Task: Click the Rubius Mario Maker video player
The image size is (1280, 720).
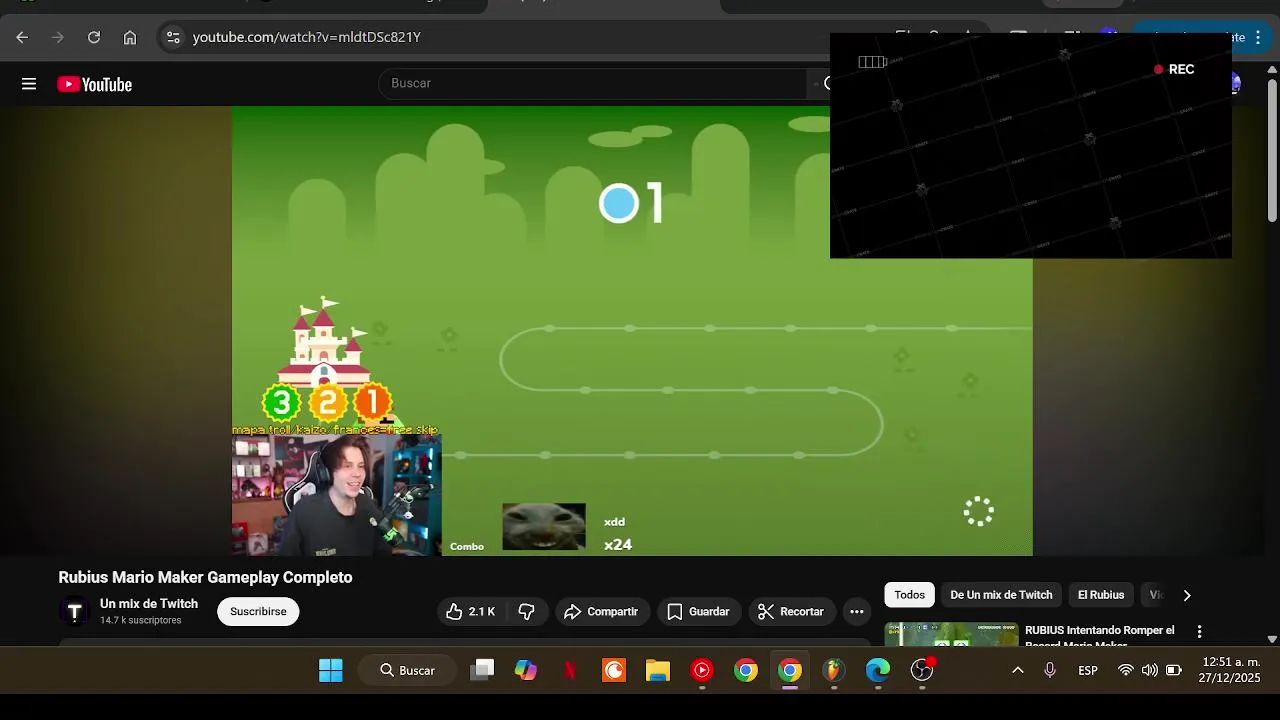Action: [x=632, y=331]
